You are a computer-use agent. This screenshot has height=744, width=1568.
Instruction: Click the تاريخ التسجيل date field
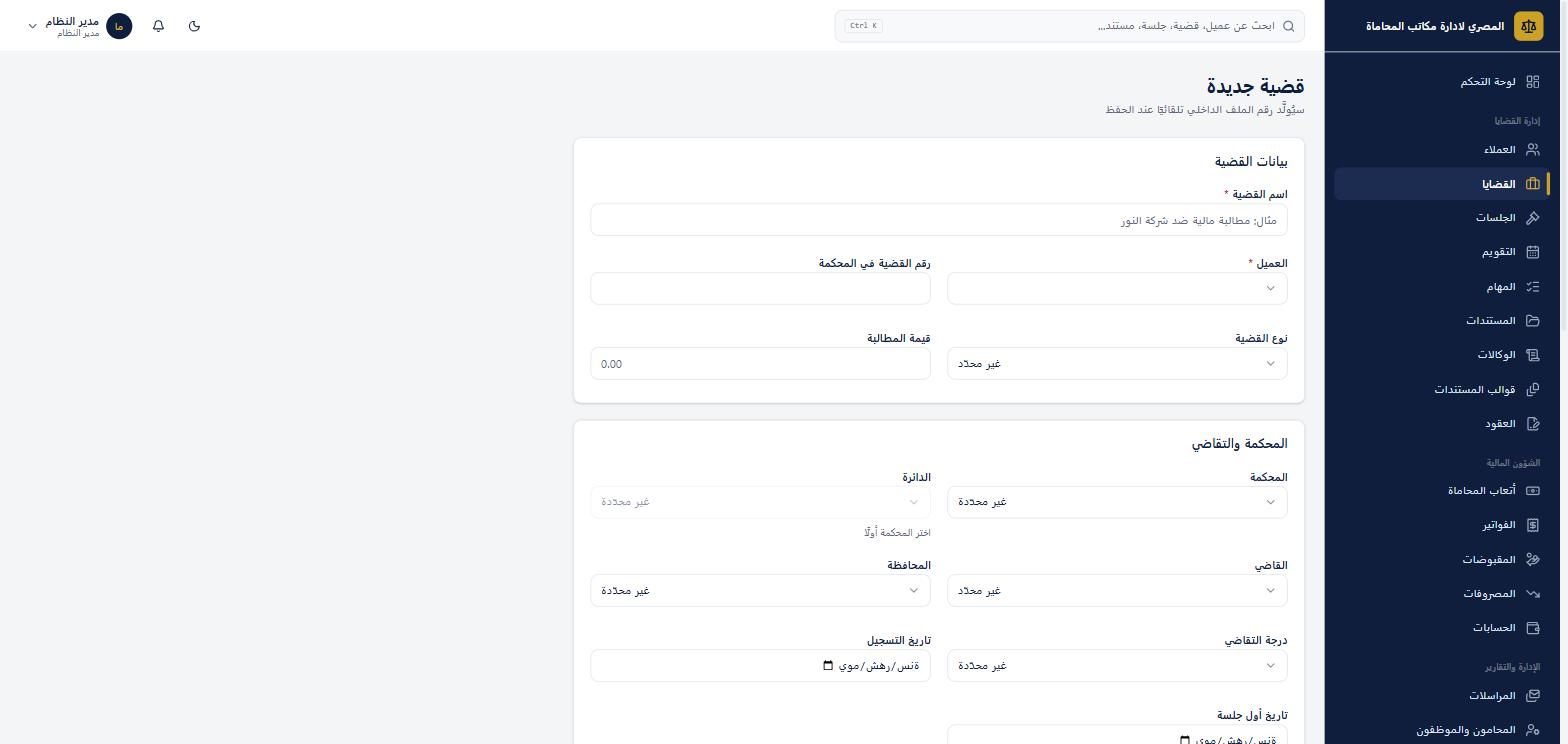pyautogui.click(x=760, y=666)
